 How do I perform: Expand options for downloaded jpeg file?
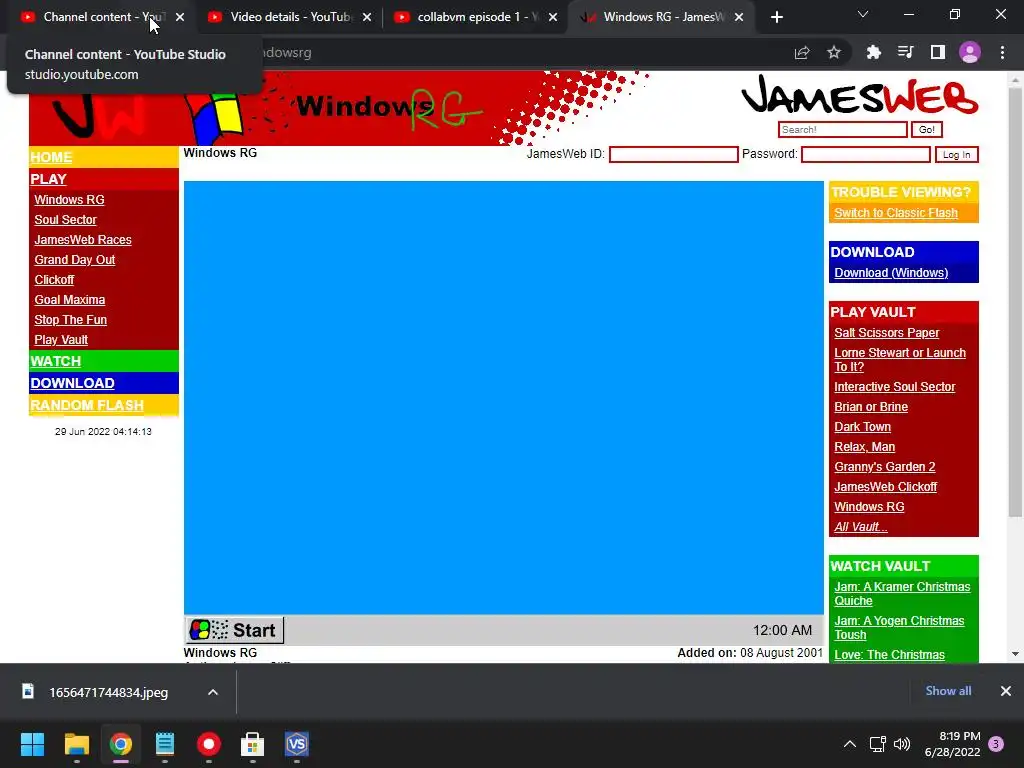point(213,692)
